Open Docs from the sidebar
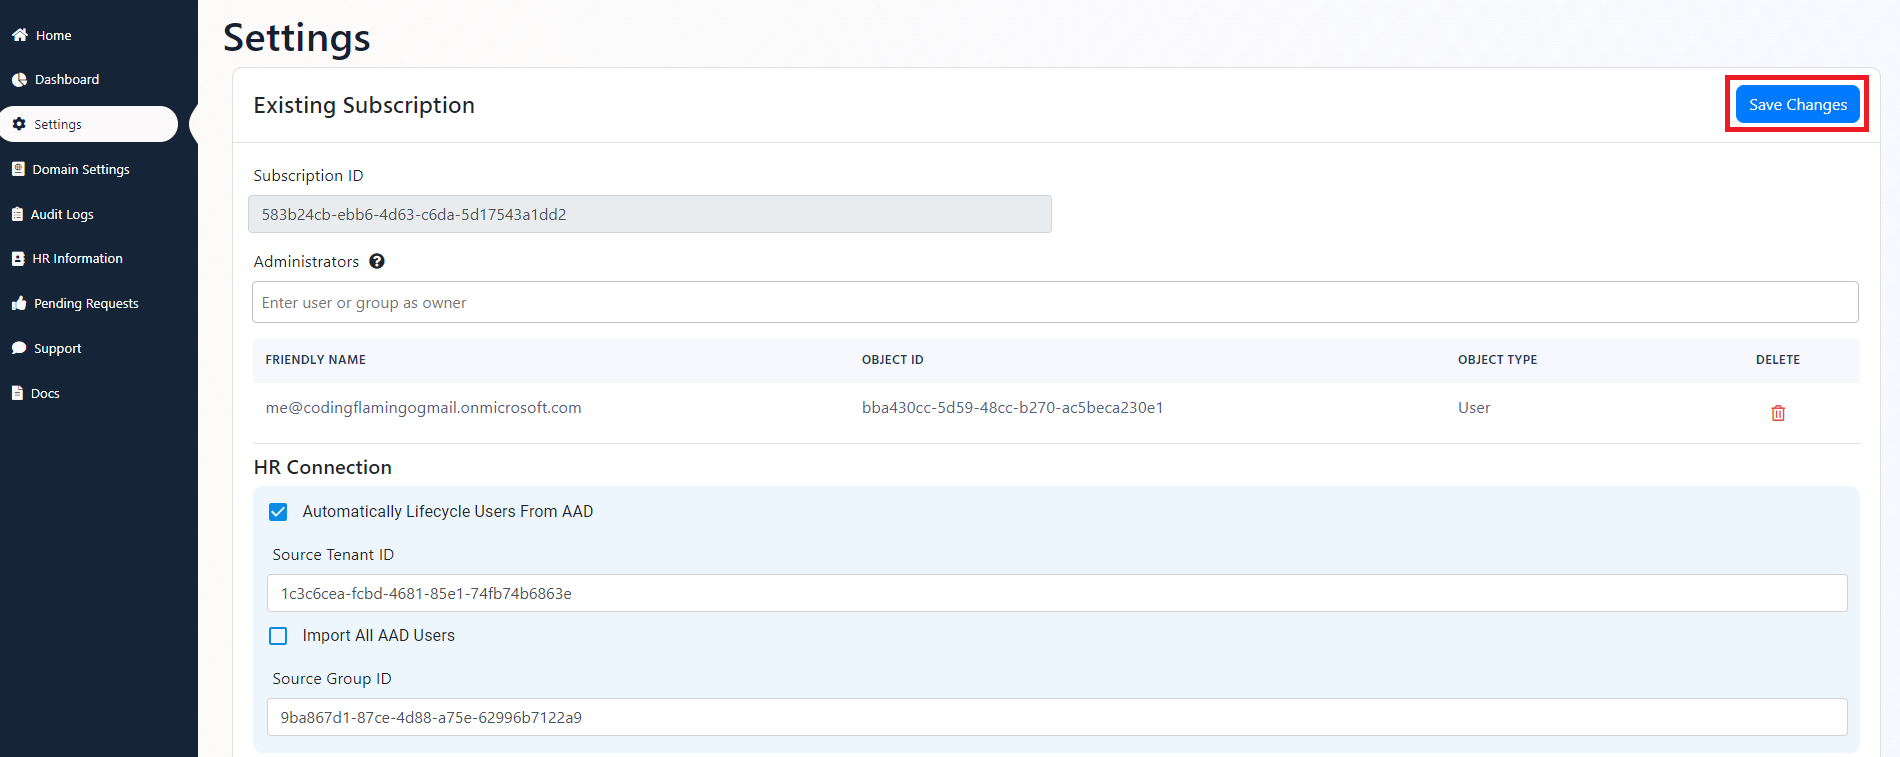1900x757 pixels. [45, 393]
